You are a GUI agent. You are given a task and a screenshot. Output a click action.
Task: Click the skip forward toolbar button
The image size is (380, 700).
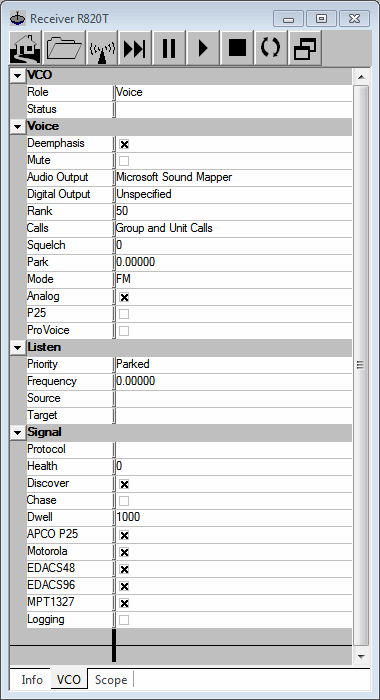[x=135, y=48]
